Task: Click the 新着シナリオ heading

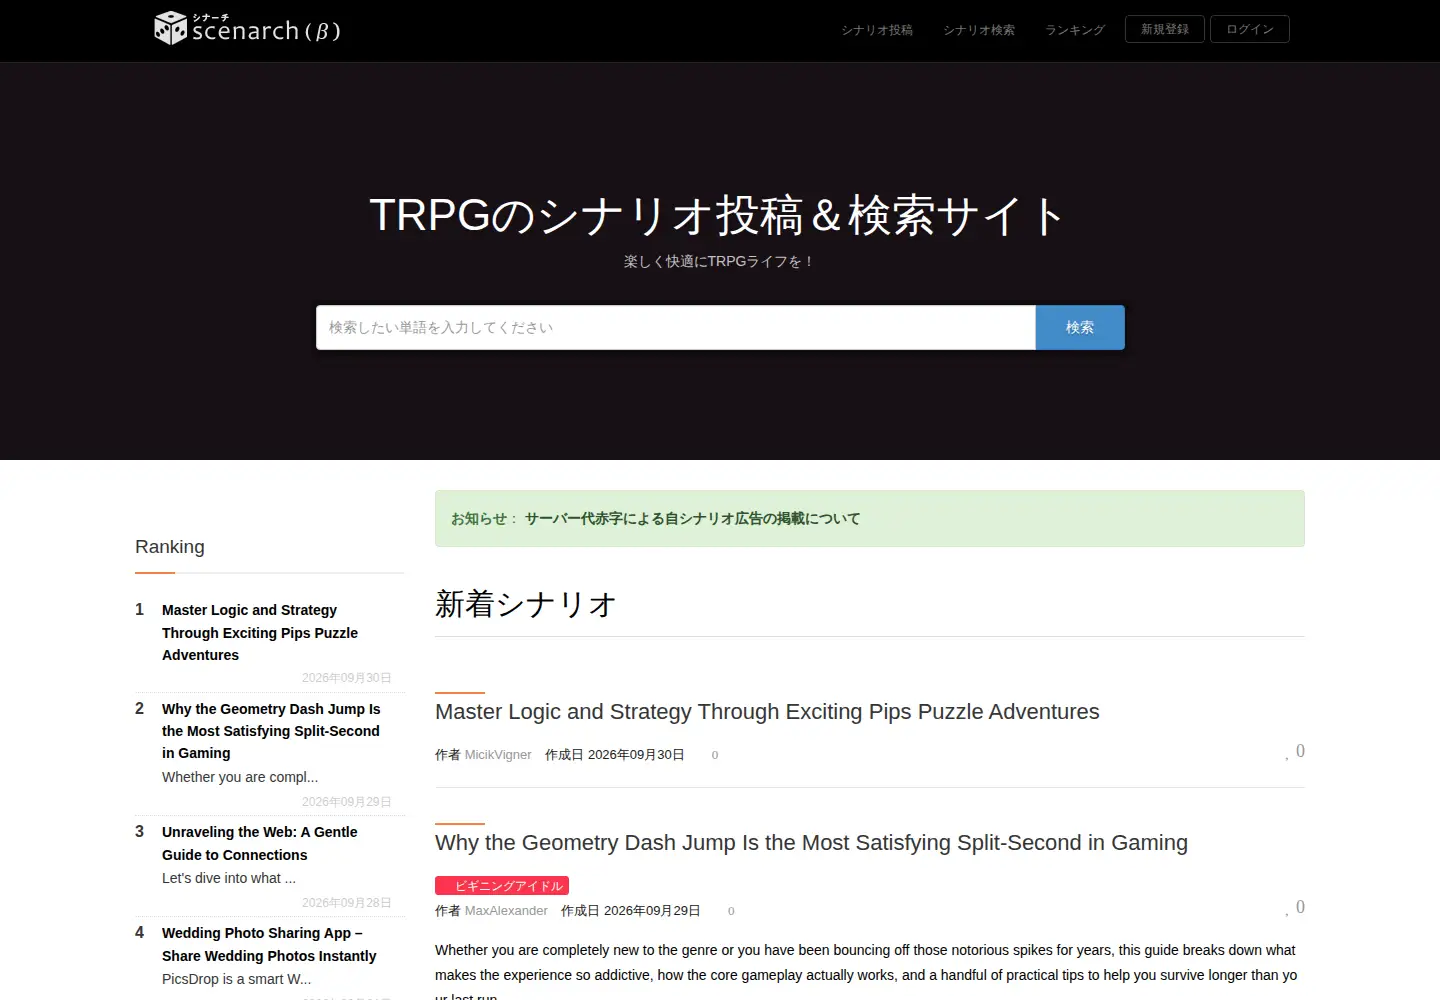Action: (x=526, y=604)
